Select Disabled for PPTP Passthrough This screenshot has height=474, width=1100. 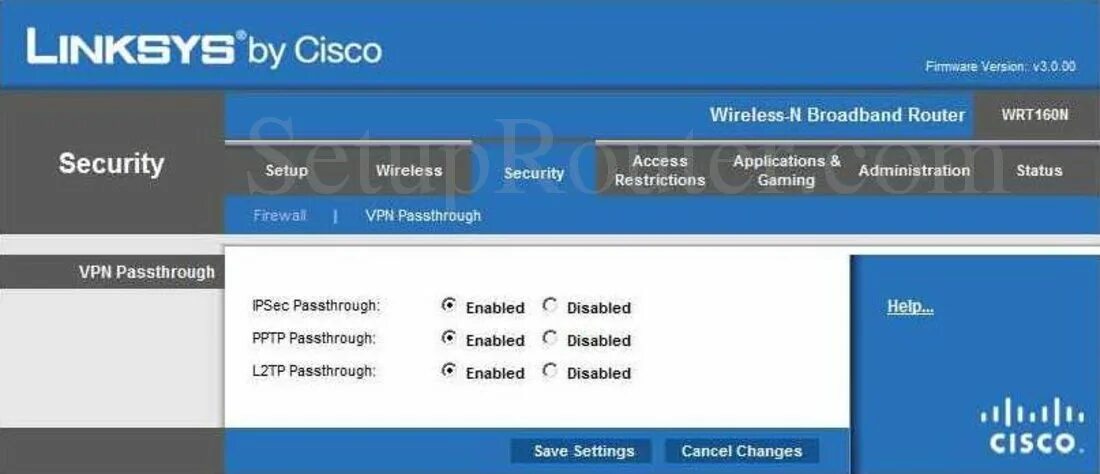(x=550, y=338)
